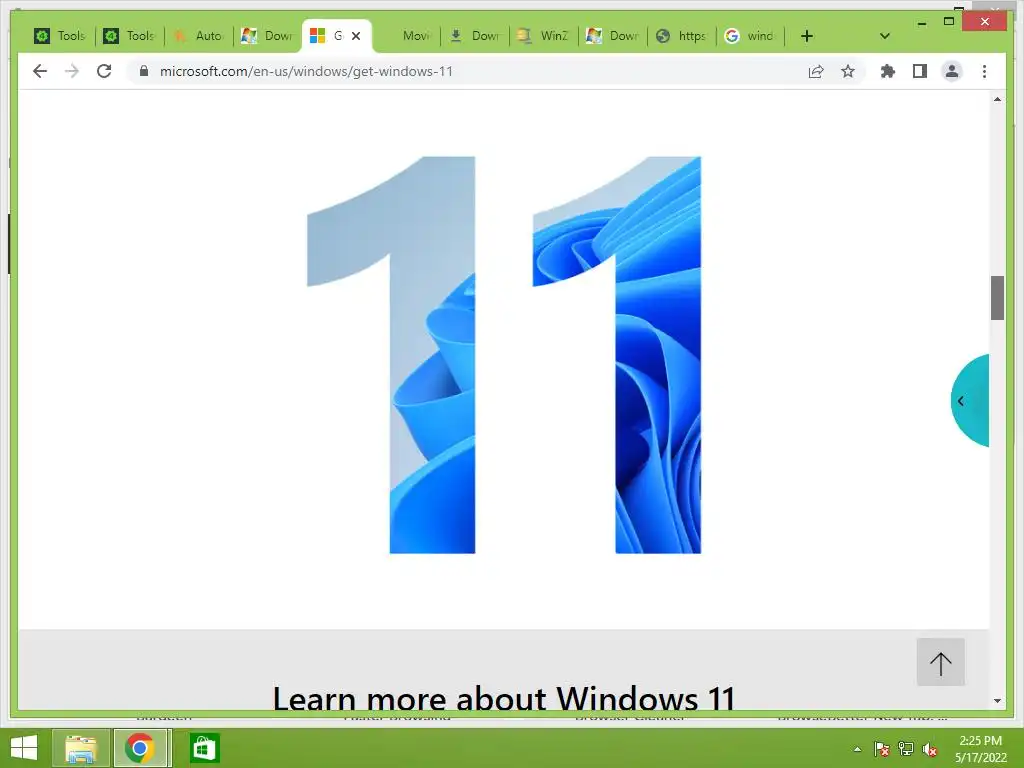Switch to the Auto tab
Viewport: 1024px width, 768px height.
(199, 36)
